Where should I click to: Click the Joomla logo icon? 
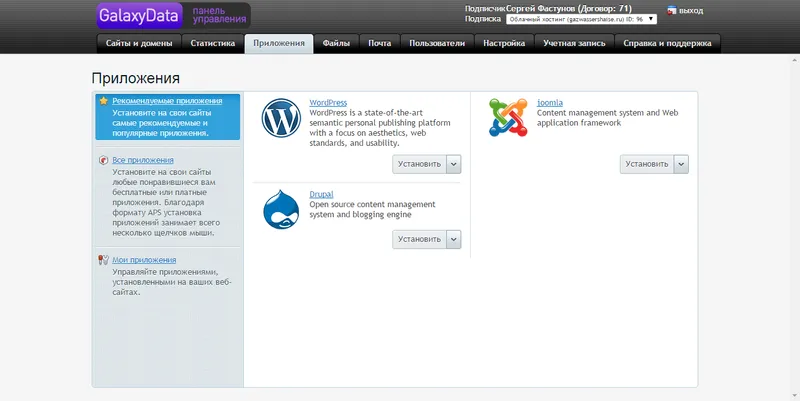(x=508, y=118)
